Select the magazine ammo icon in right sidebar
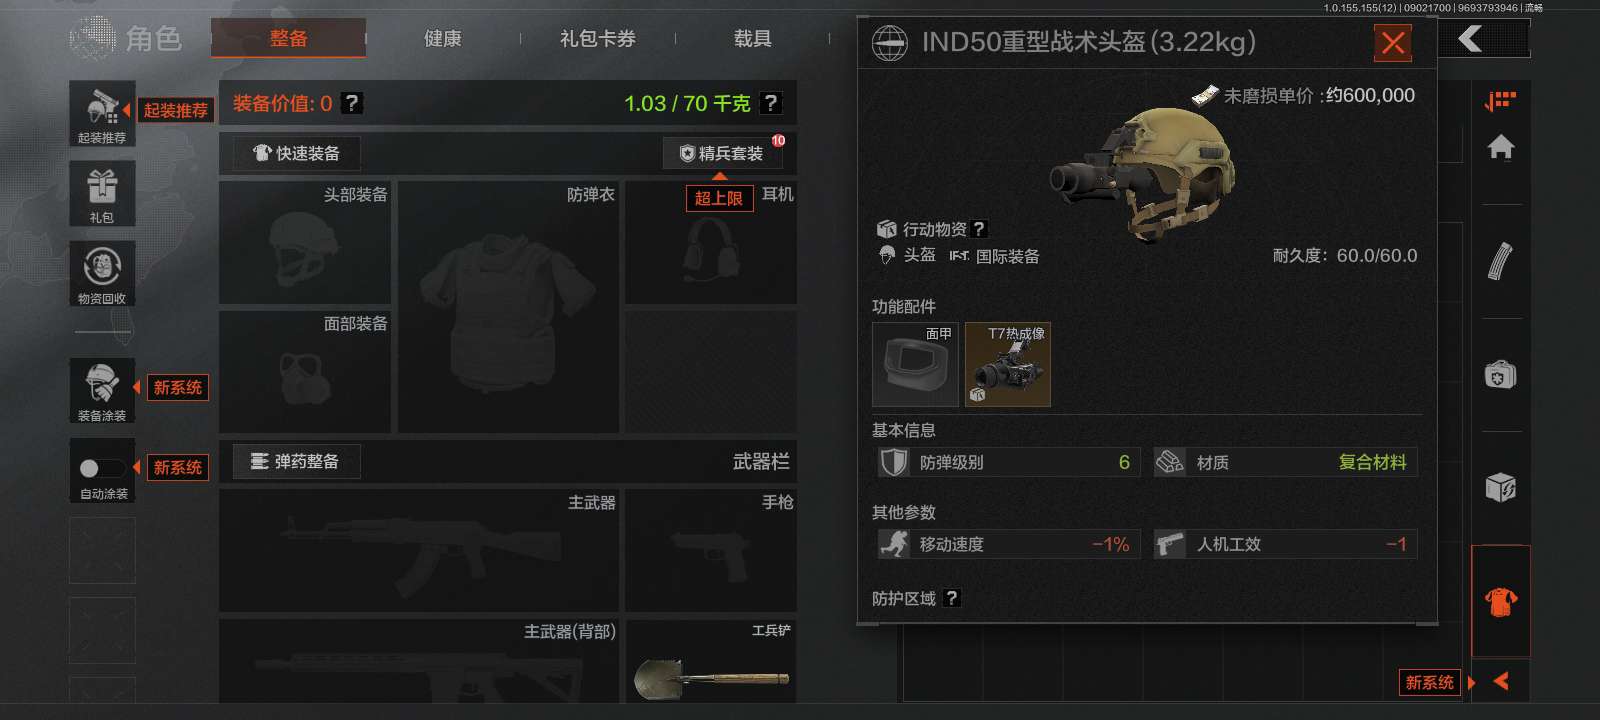The height and width of the screenshot is (720, 1600). click(1500, 261)
